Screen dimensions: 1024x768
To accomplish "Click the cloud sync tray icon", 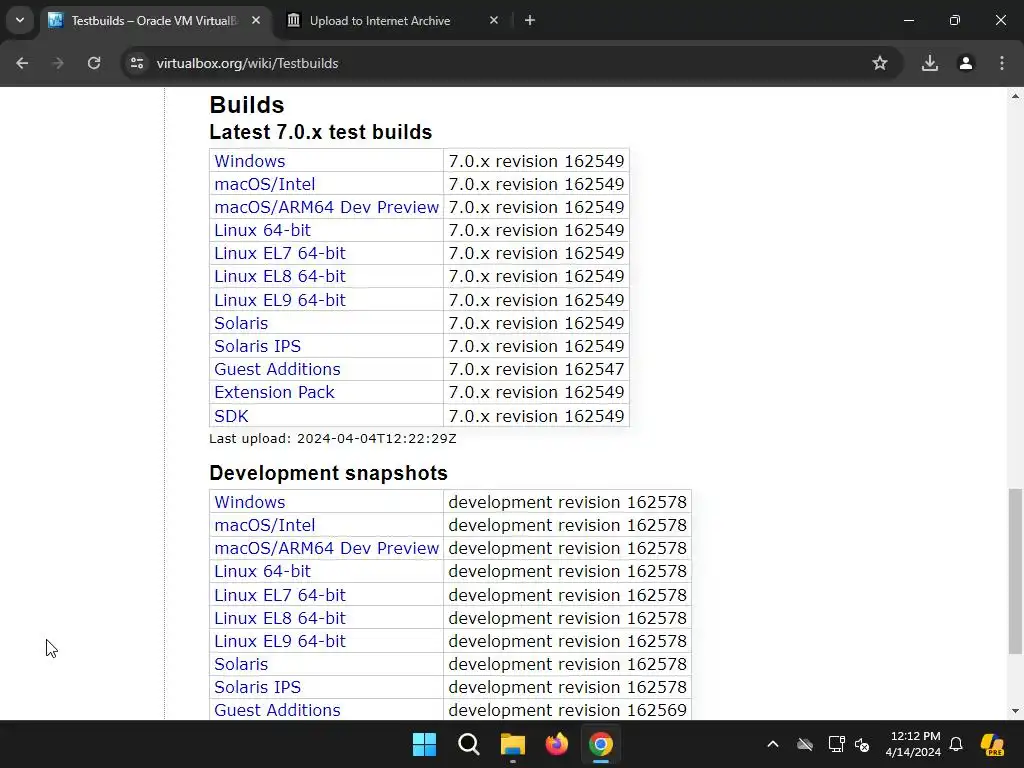I will click(x=805, y=744).
